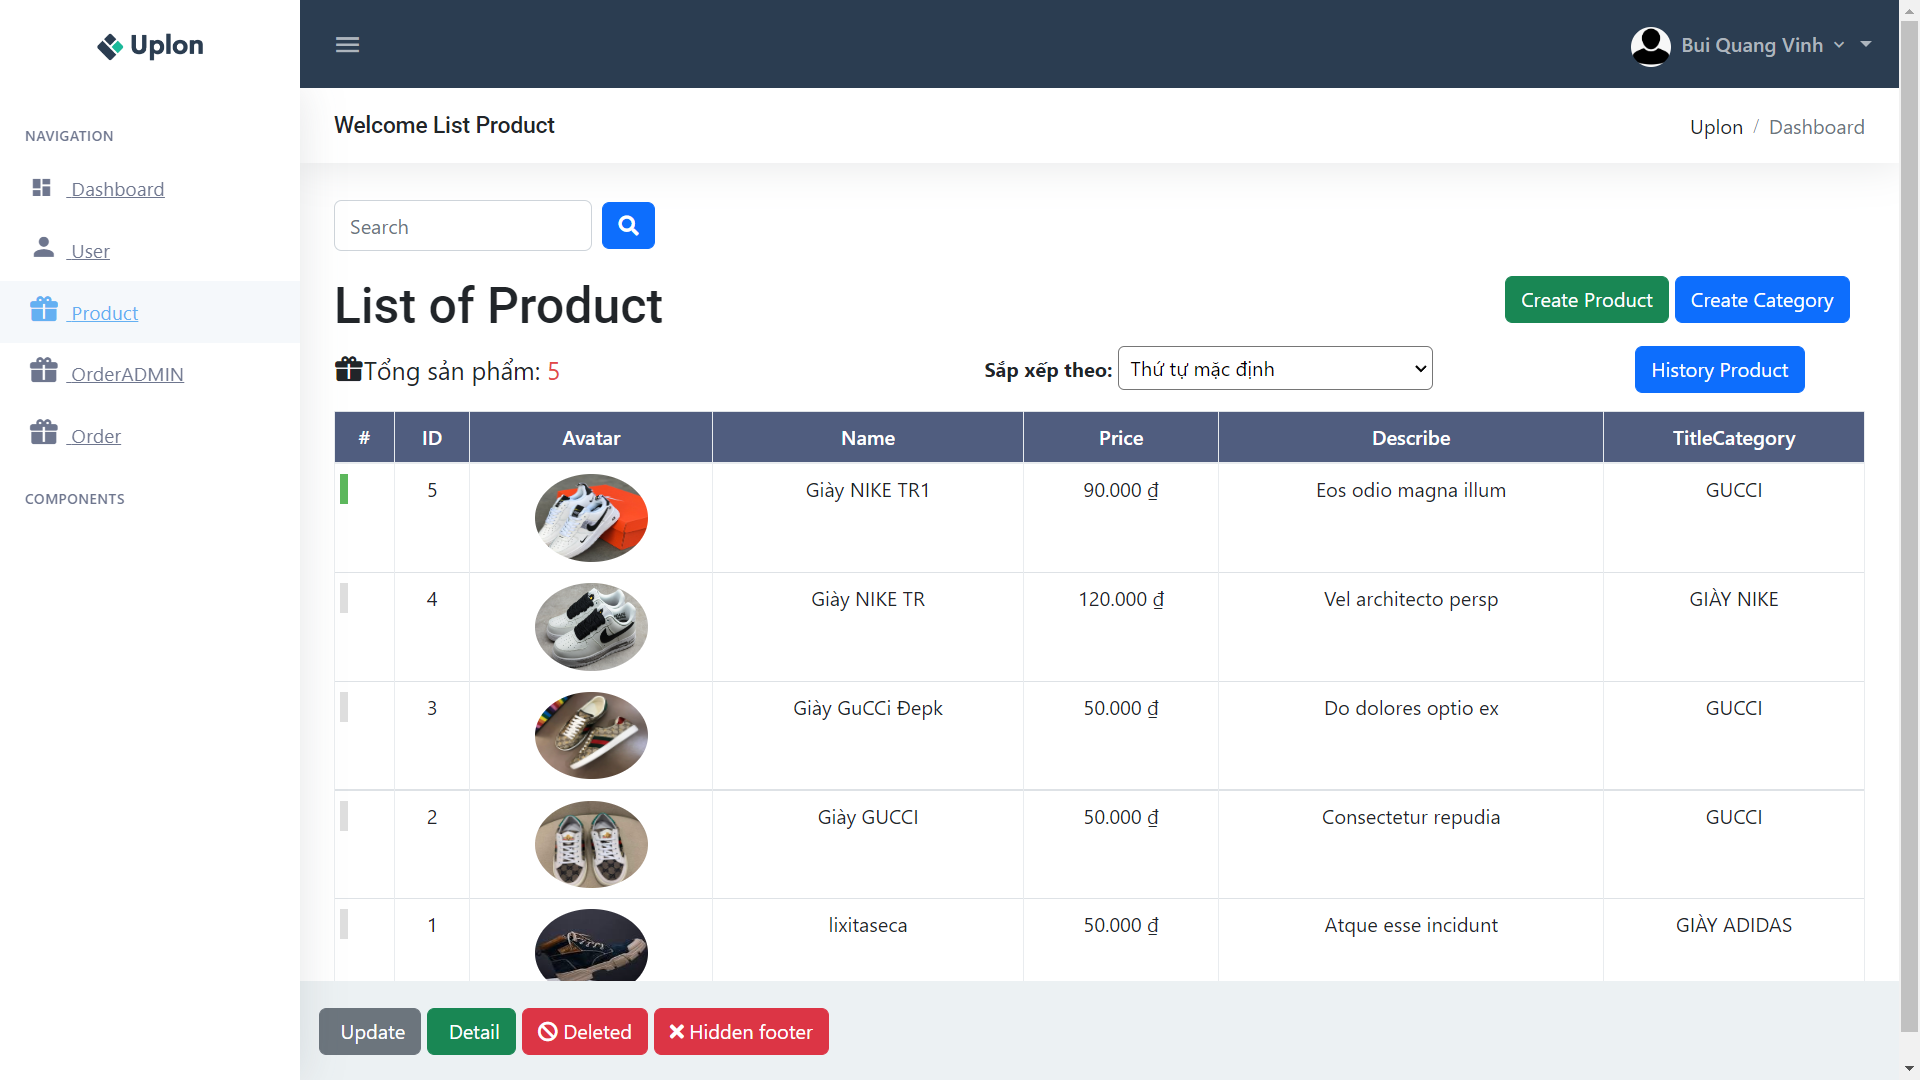The height and width of the screenshot is (1080, 1920).
Task: Click inside the Search input field
Action: (462, 225)
